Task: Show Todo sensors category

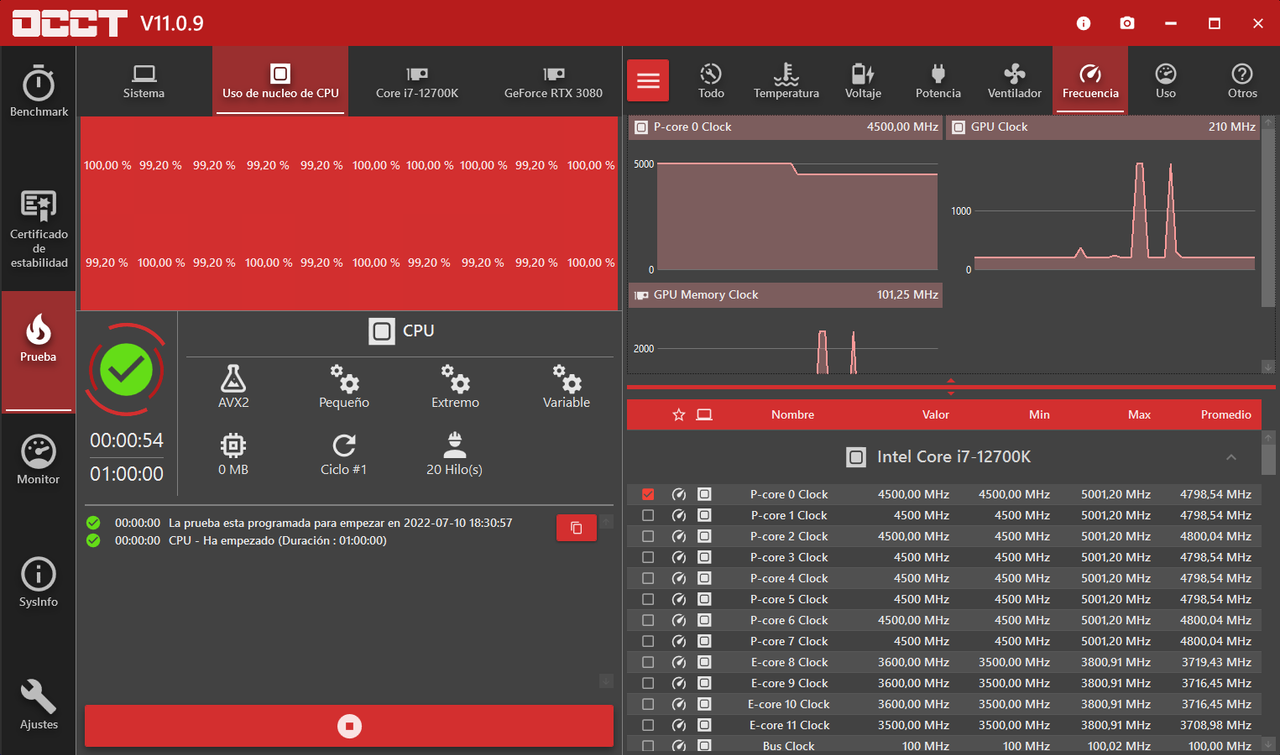Action: [711, 81]
